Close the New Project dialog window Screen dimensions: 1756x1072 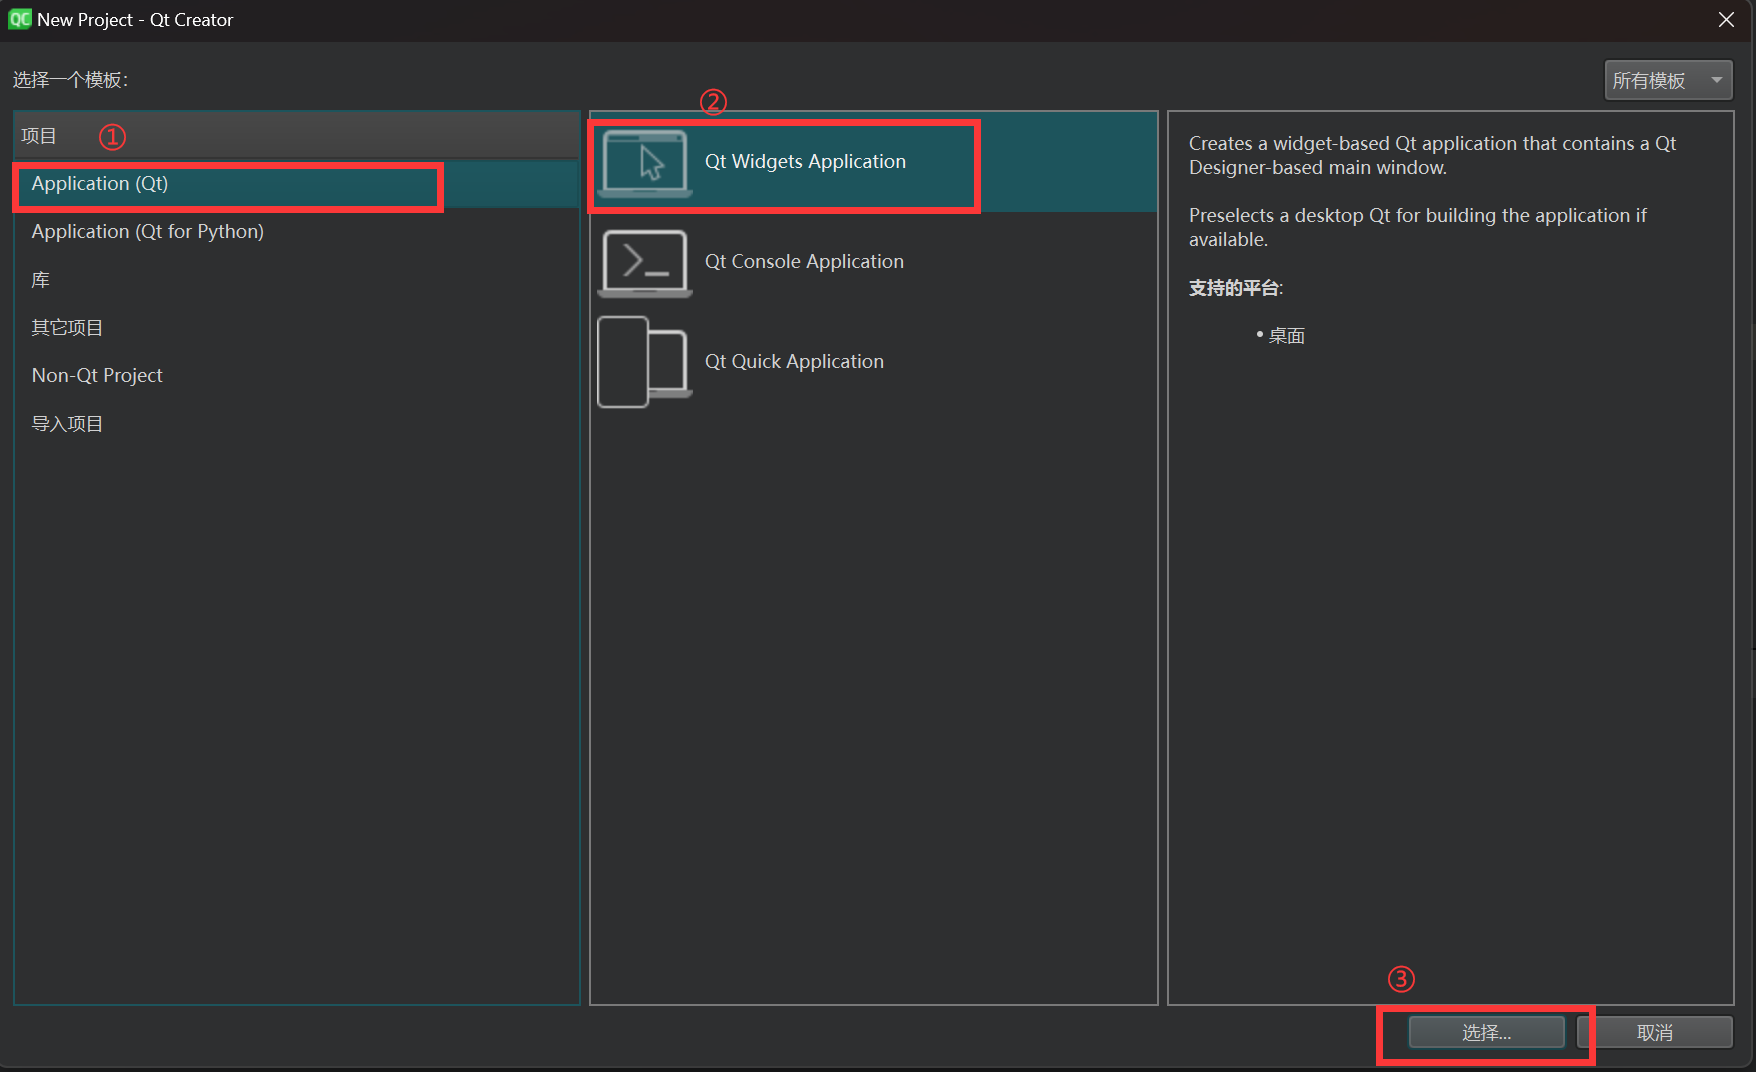pyautogui.click(x=1726, y=20)
